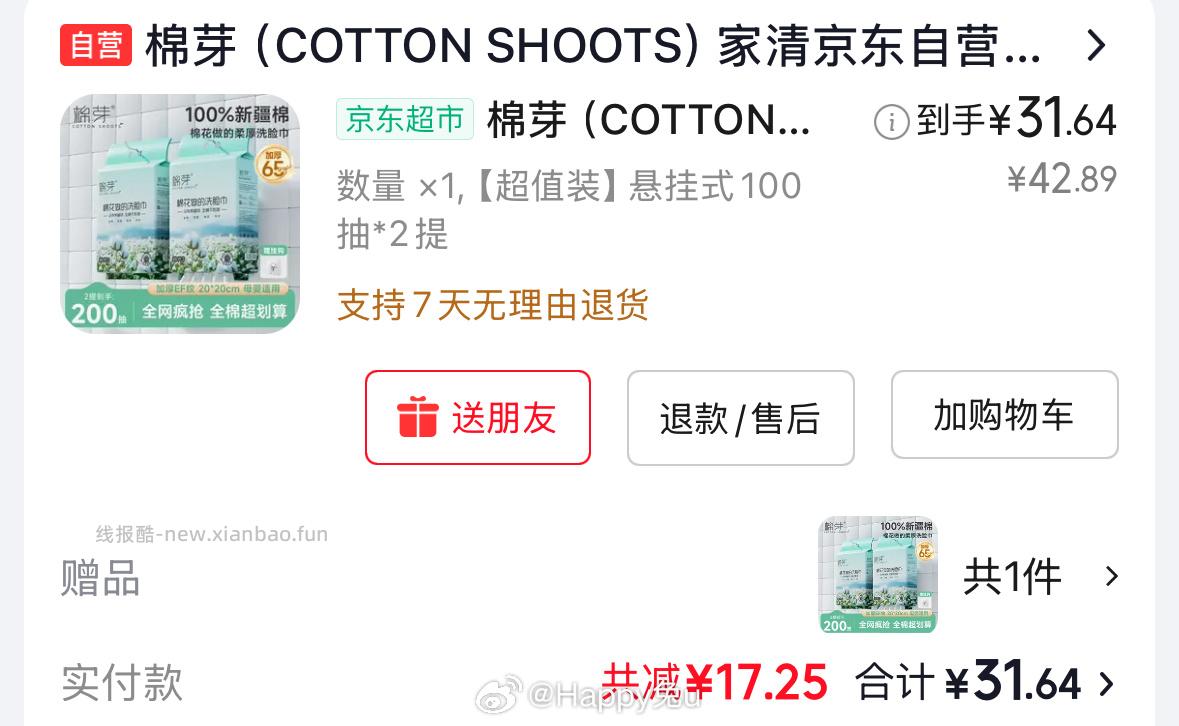This screenshot has height=726, width=1179.
Task: Tap the 共减¥17.25 discount text
Action: click(714, 682)
